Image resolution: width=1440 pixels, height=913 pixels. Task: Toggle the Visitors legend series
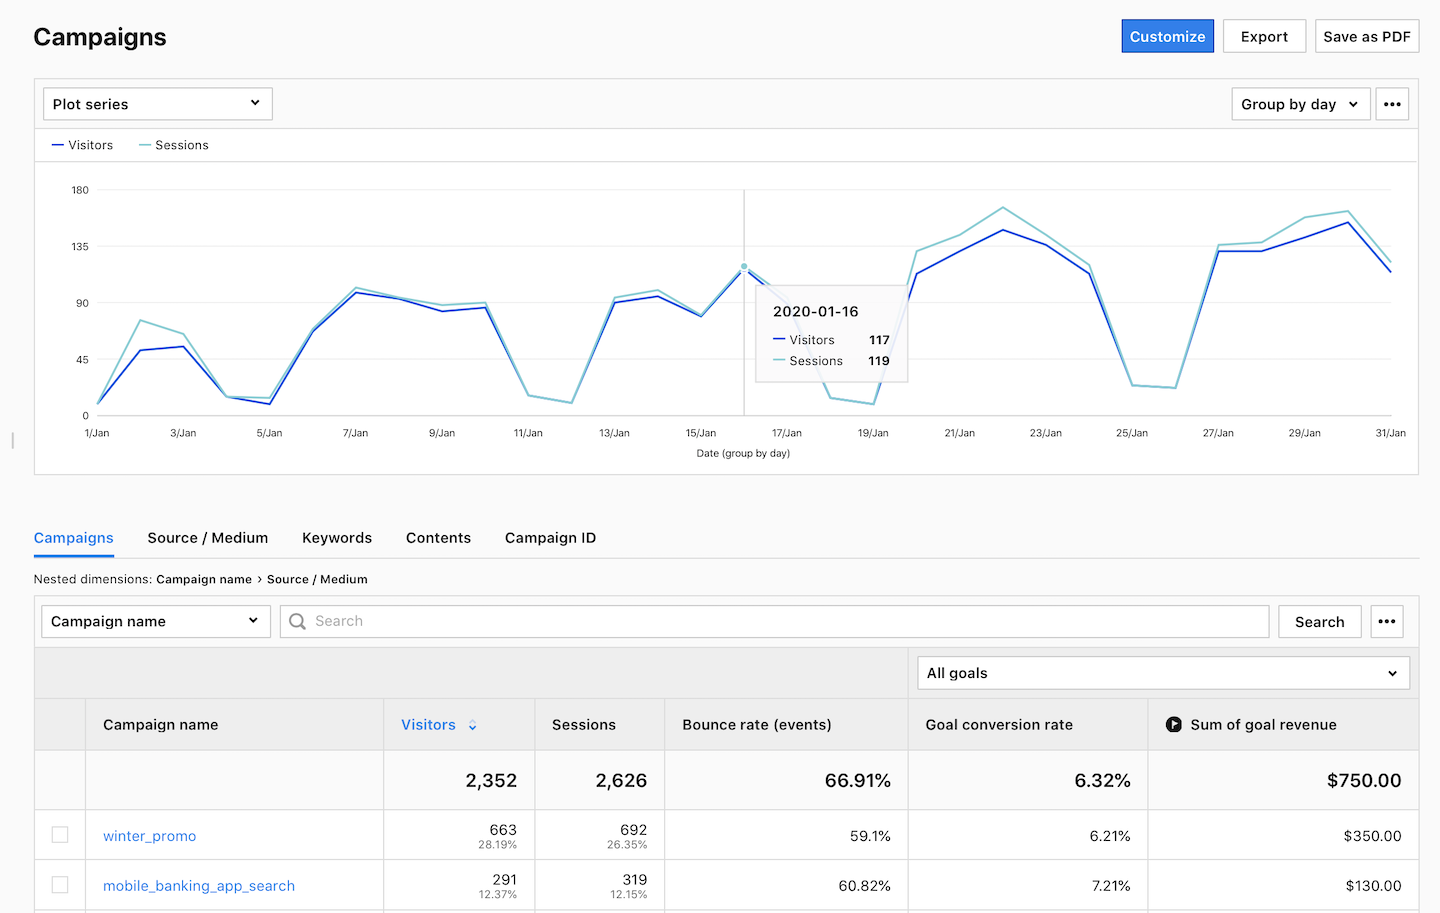pyautogui.click(x=82, y=145)
